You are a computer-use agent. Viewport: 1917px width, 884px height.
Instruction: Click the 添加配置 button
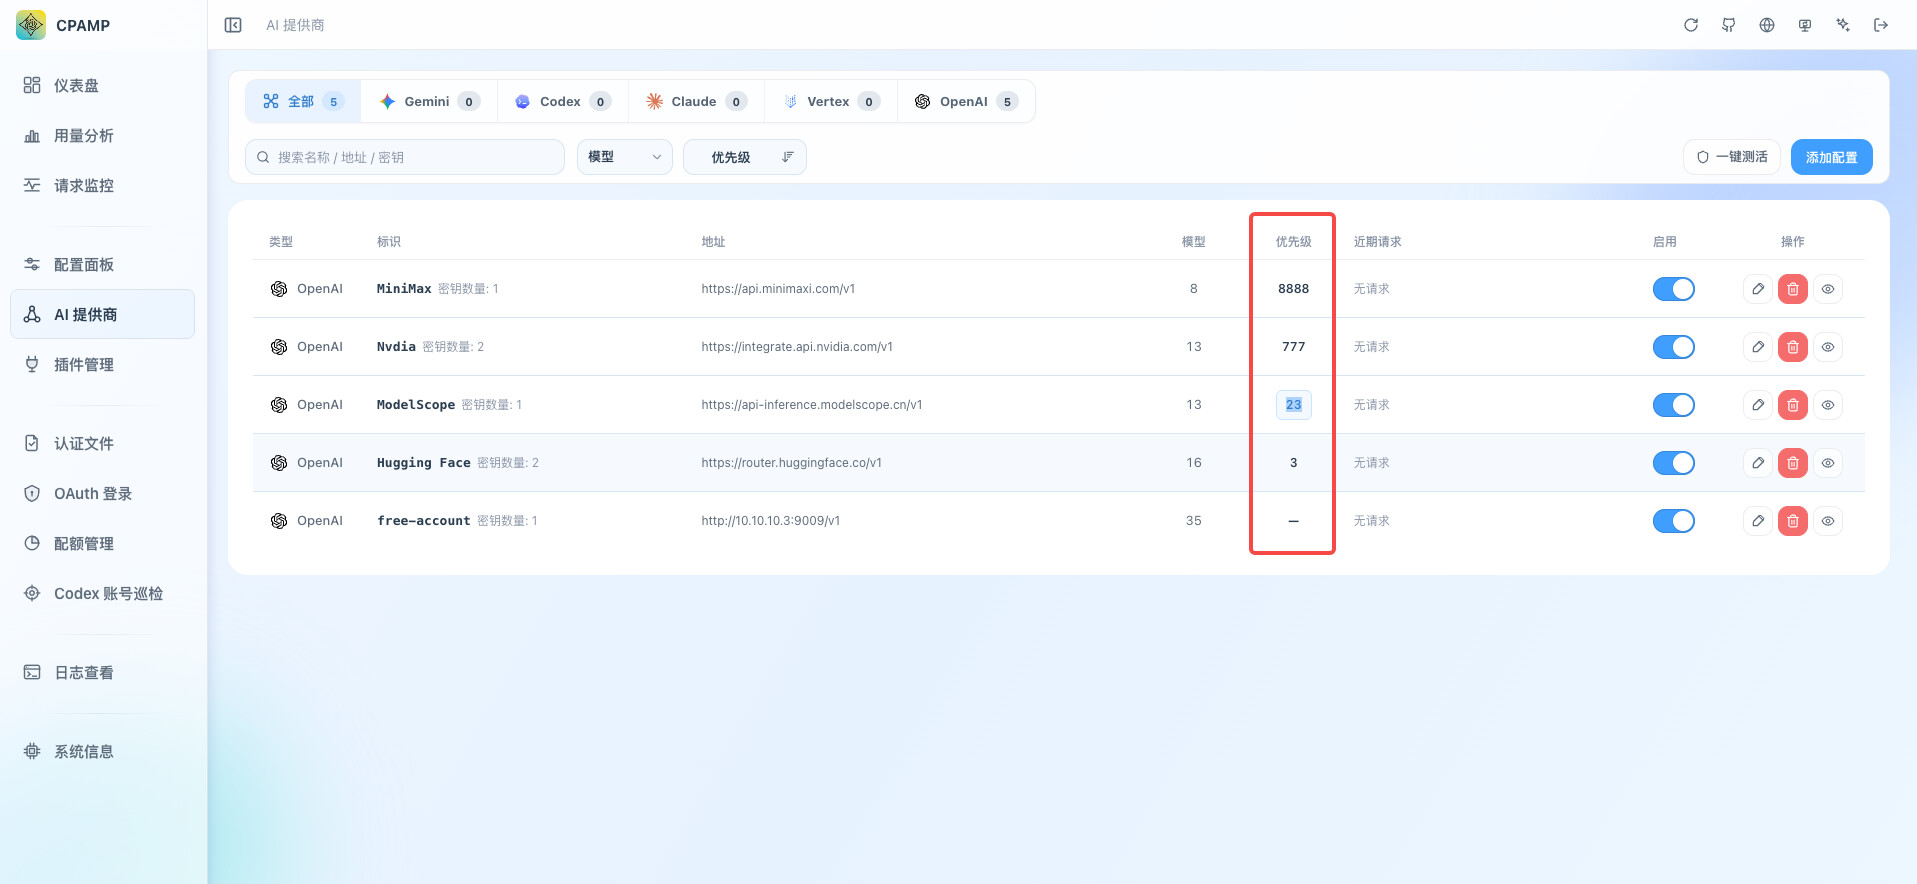click(x=1832, y=157)
